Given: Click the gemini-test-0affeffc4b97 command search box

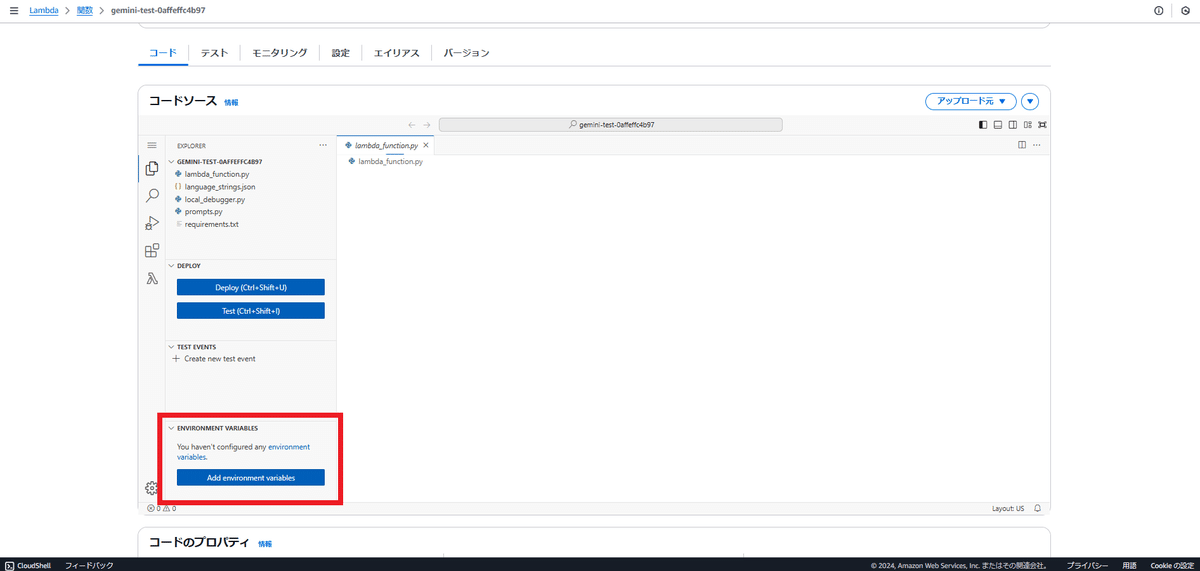Looking at the screenshot, I should pyautogui.click(x=611, y=125).
